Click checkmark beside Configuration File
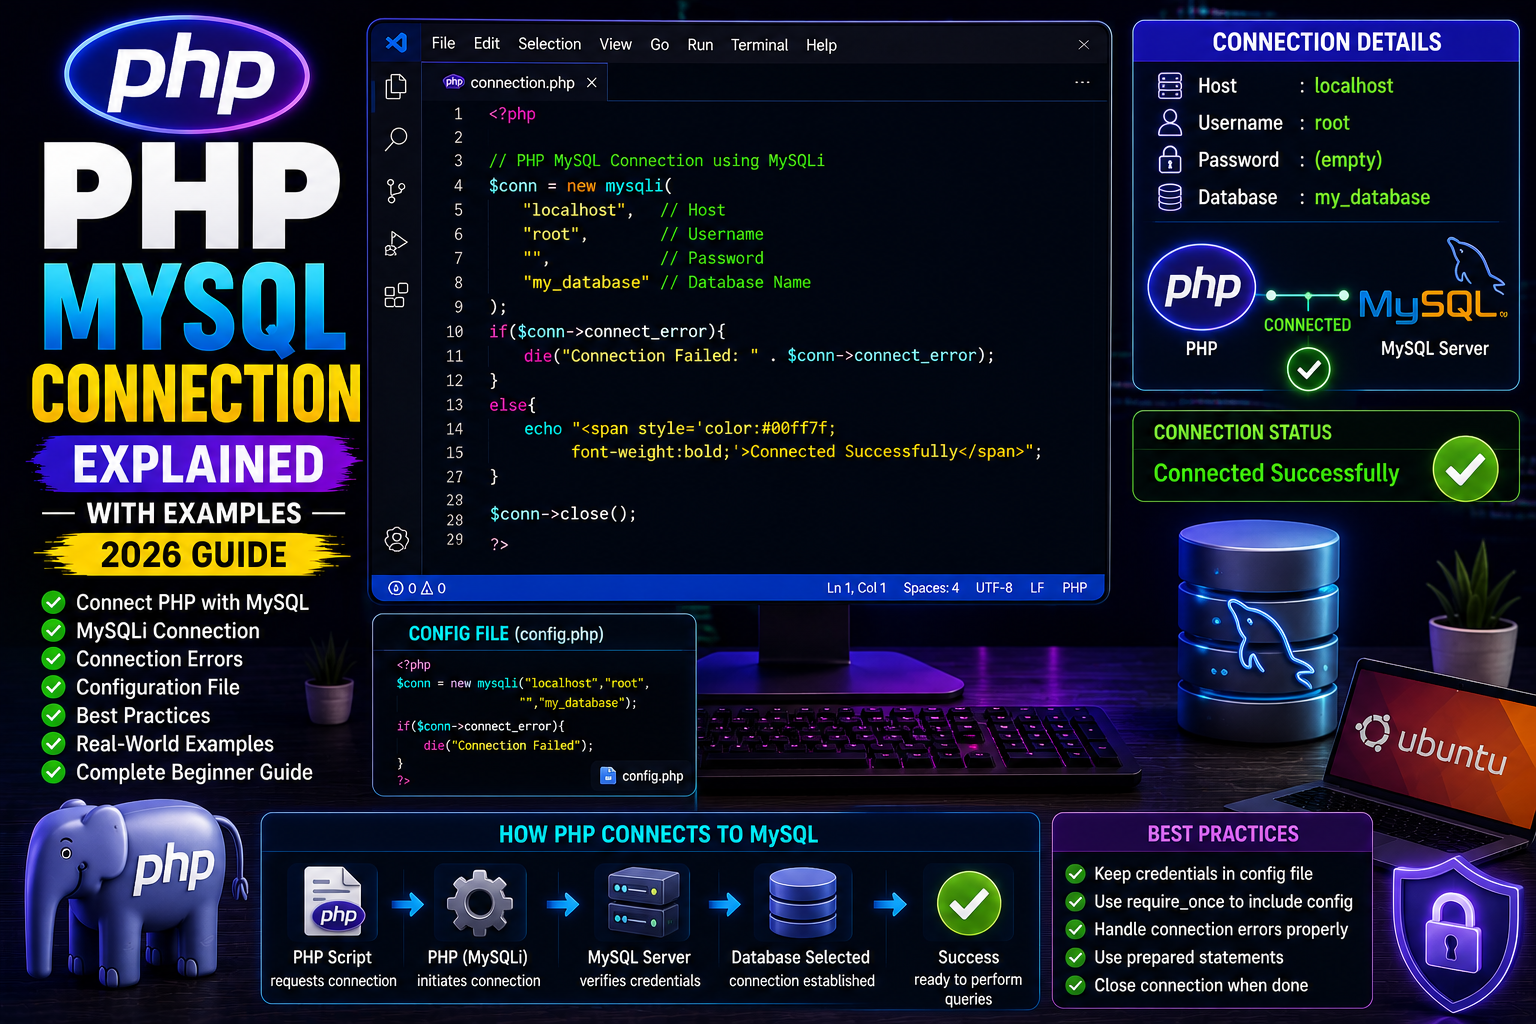Image resolution: width=1536 pixels, height=1024 pixels. [53, 687]
